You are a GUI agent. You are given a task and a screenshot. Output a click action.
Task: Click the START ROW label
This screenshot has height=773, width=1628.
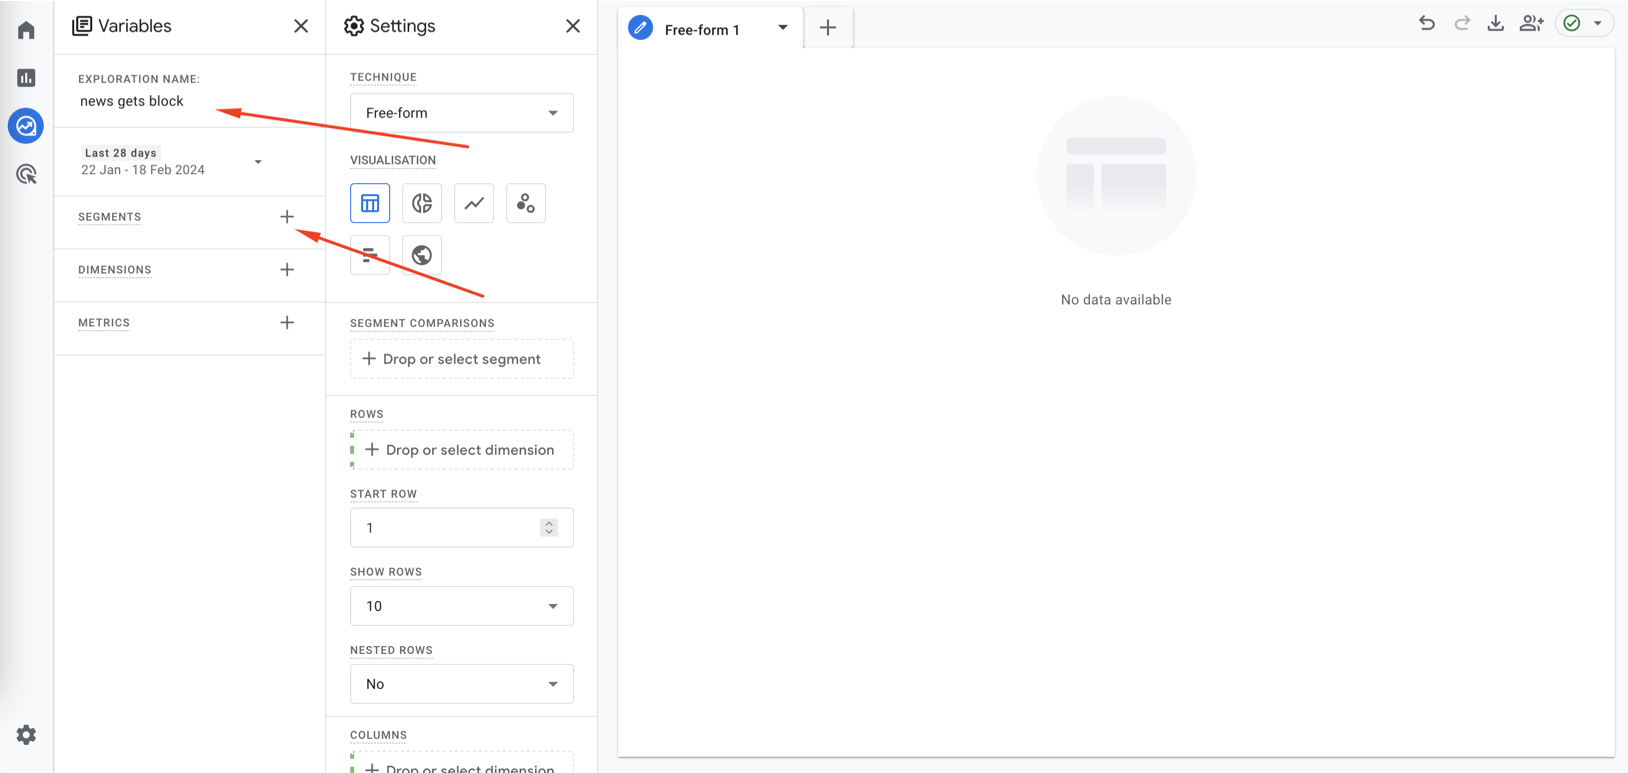click(x=384, y=494)
